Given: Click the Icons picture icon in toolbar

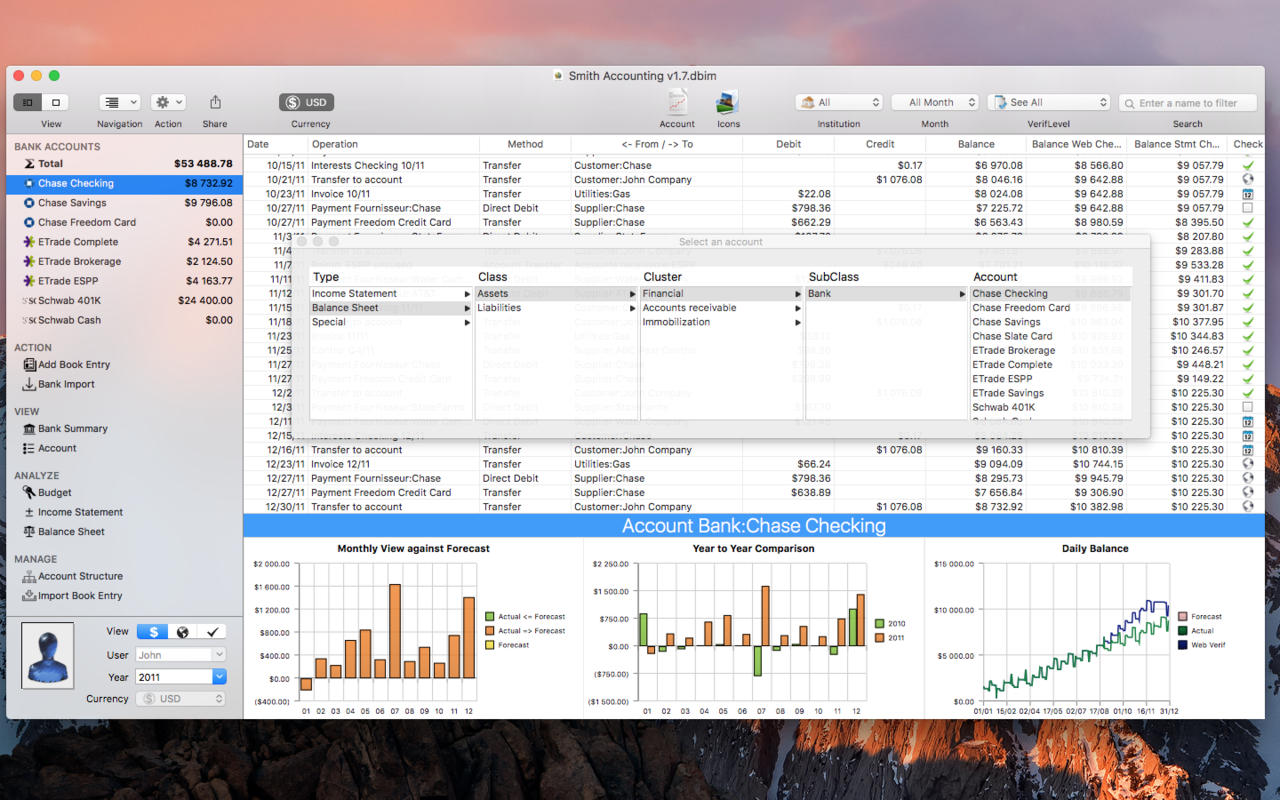Looking at the screenshot, I should click(728, 102).
